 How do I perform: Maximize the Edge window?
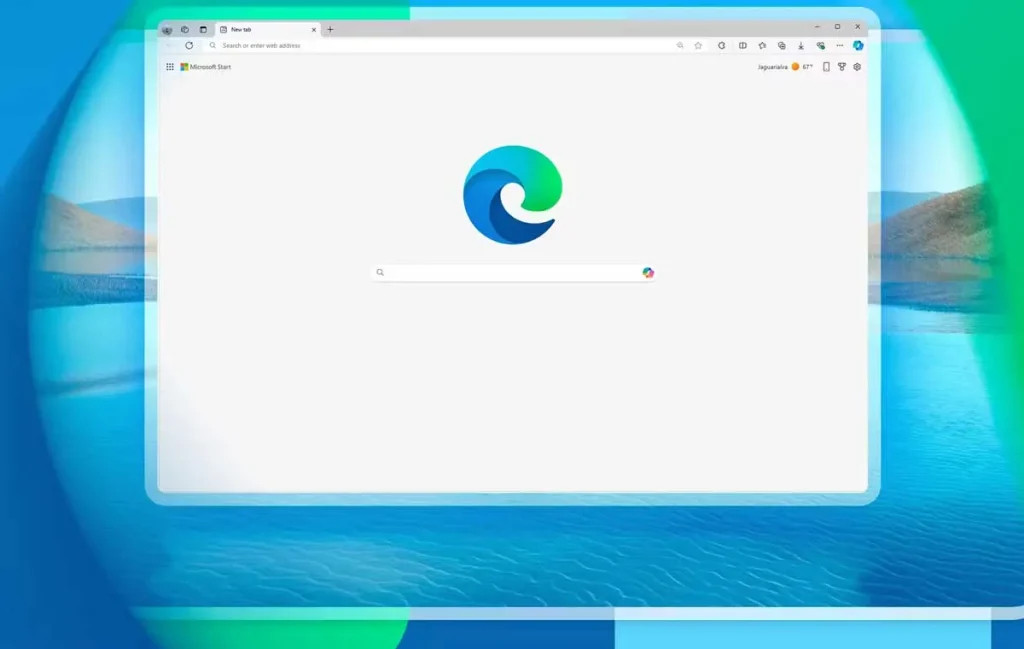point(837,27)
